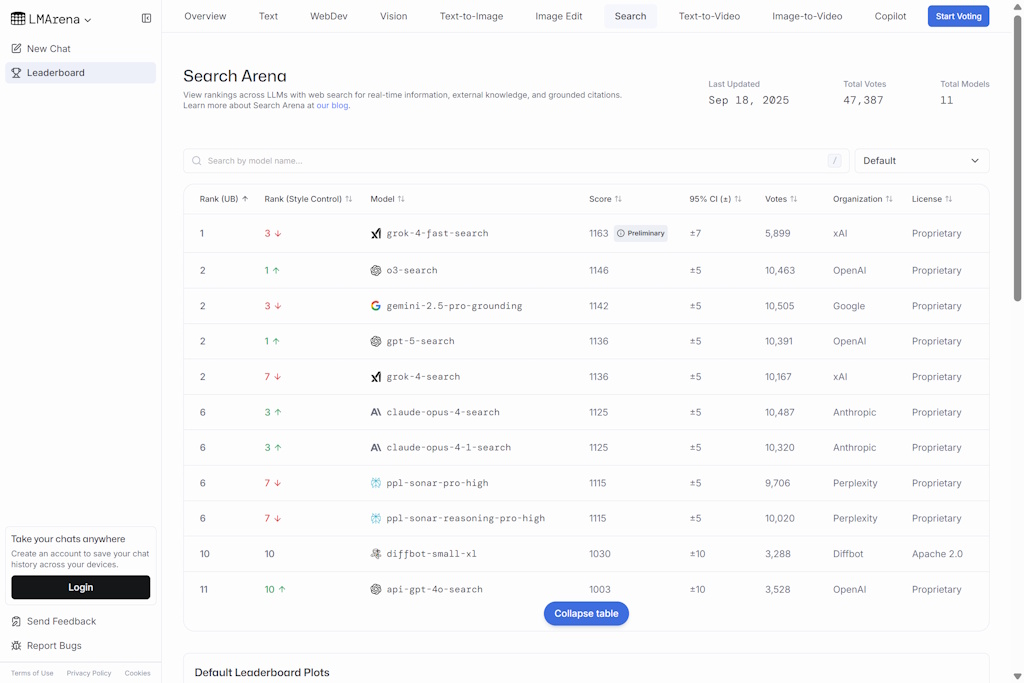Click the Send Feedback icon
The image size is (1024, 683).
(x=16, y=622)
